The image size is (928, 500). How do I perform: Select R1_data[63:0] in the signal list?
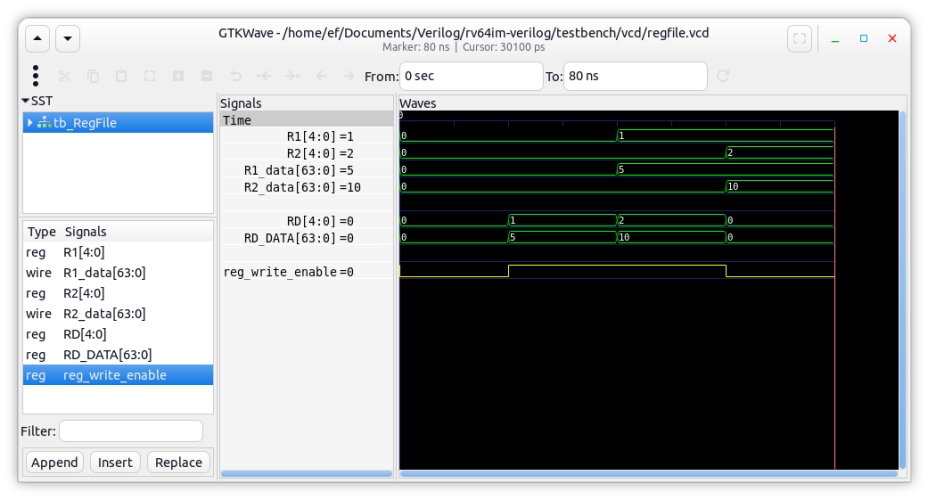pos(105,272)
